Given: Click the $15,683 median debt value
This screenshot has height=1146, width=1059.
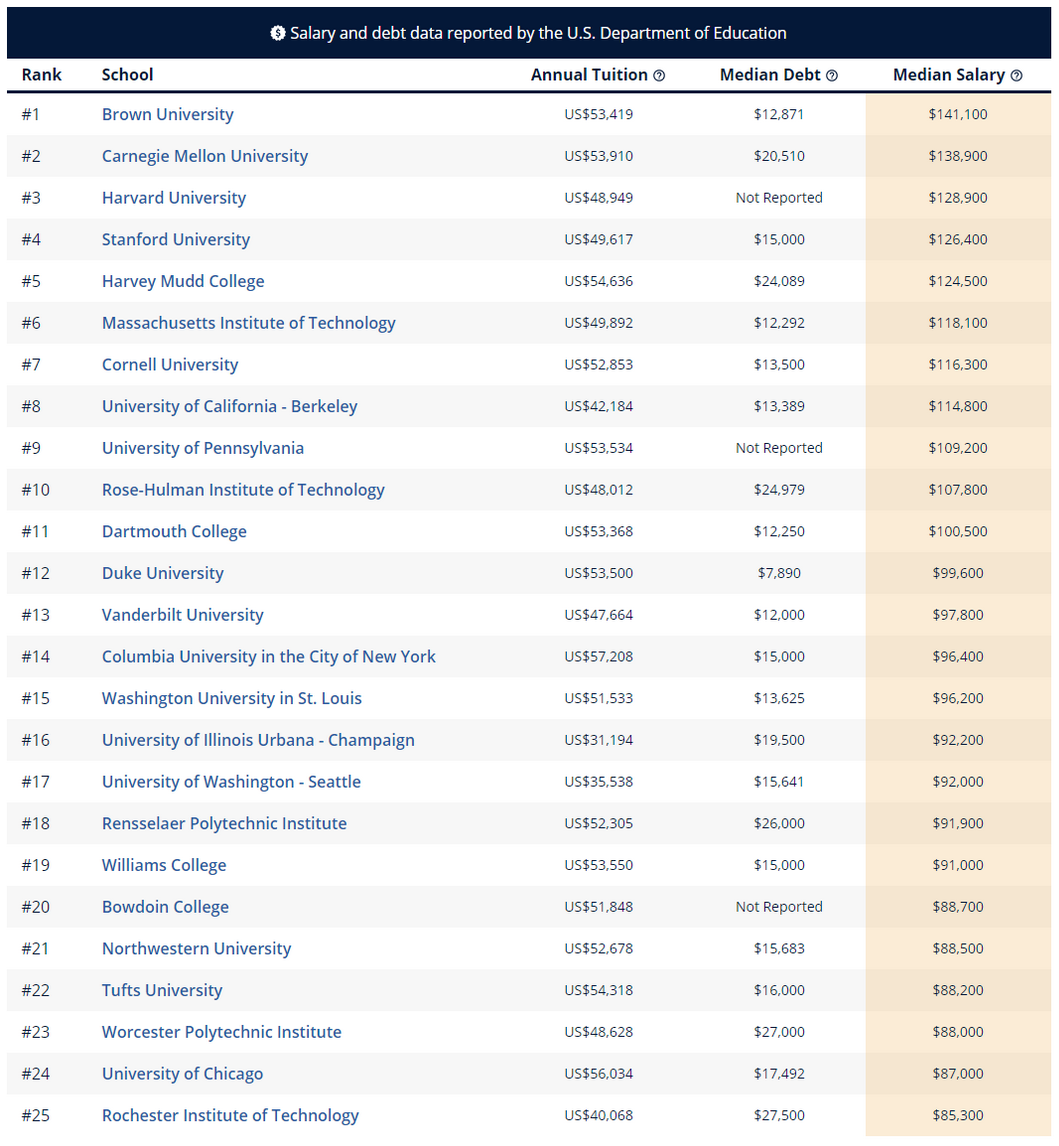Looking at the screenshot, I should pyautogui.click(x=779, y=948).
